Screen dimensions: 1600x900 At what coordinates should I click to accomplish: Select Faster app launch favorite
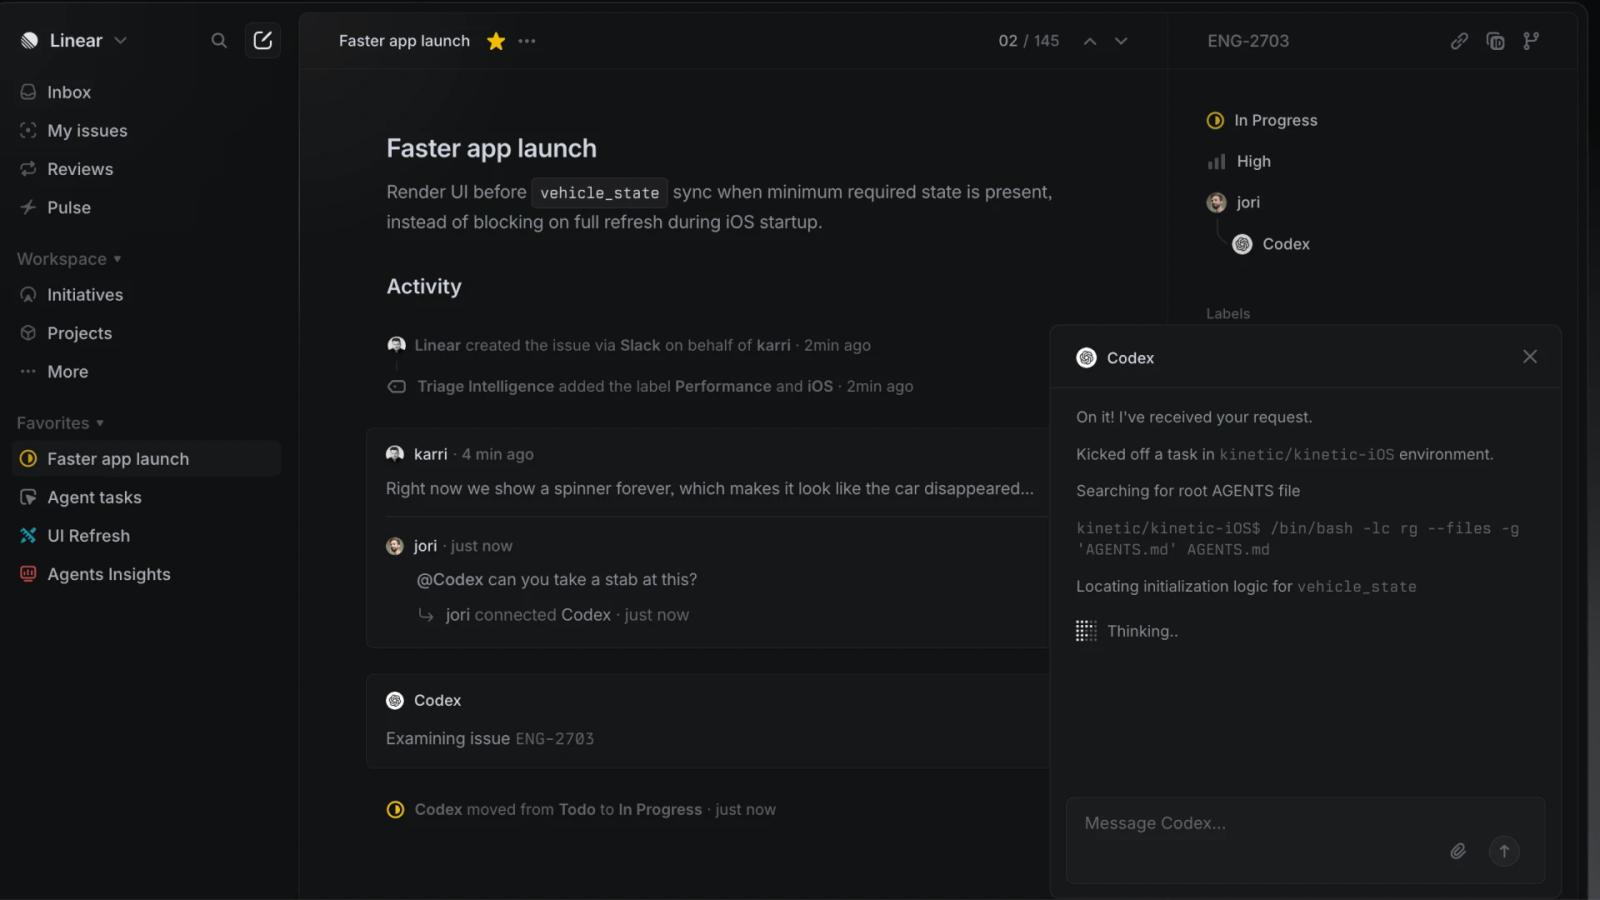tap(148, 459)
